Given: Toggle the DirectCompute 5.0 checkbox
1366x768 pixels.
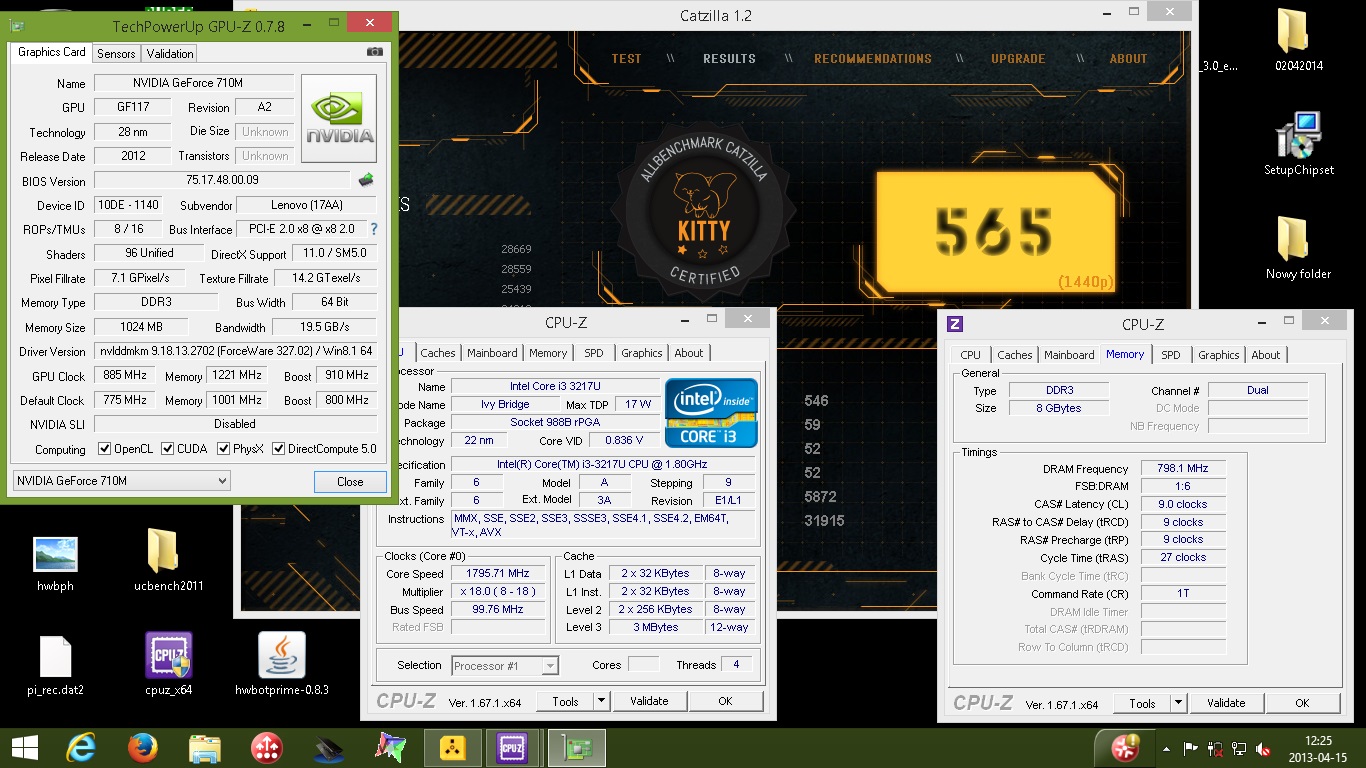Looking at the screenshot, I should (x=279, y=449).
